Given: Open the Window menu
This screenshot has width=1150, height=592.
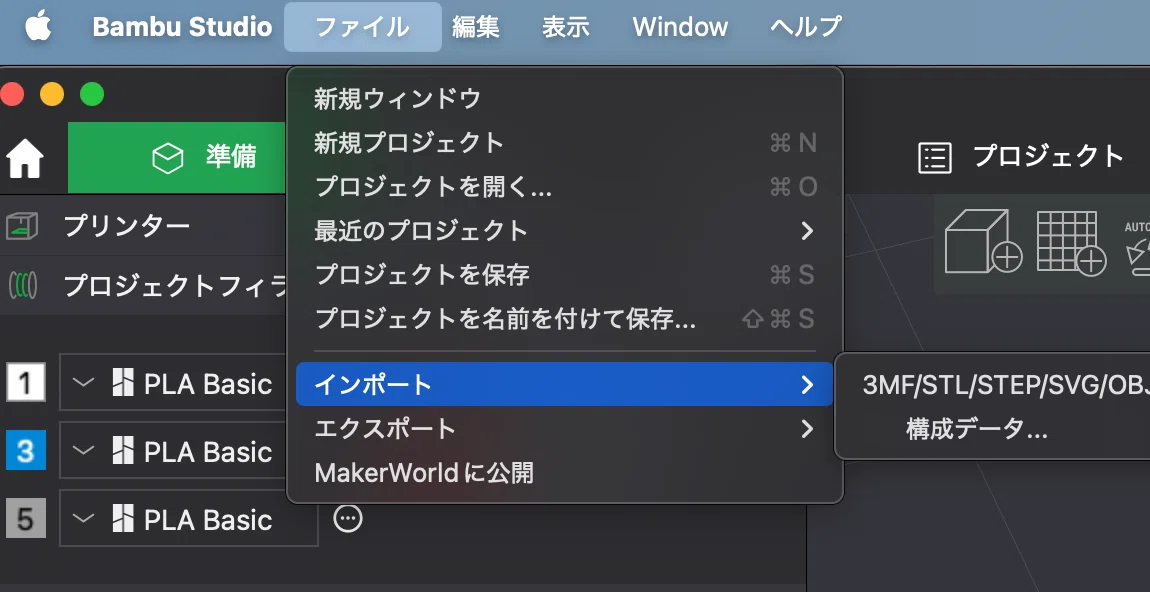Looking at the screenshot, I should pos(680,27).
